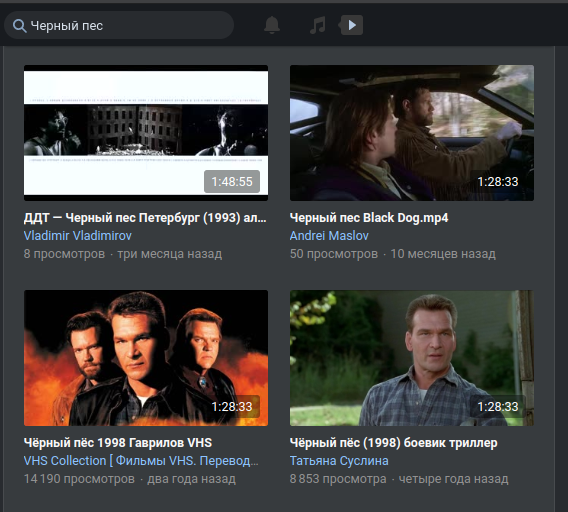Viewport: 568px width, 512px height.
Task: Open the video player icon
Action: [x=351, y=25]
